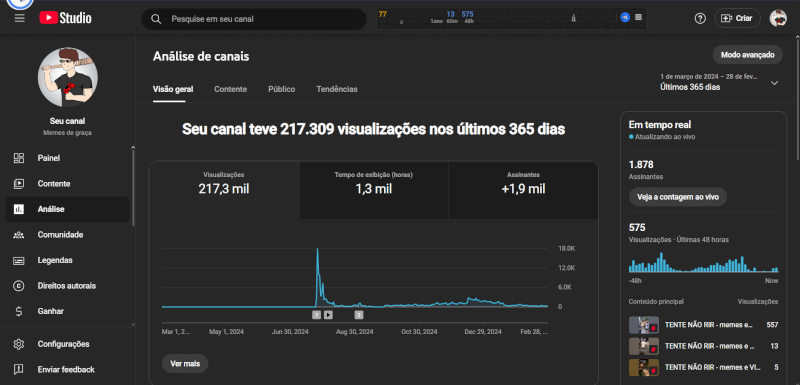Click the 48-hour views bar chart
The width and height of the screenshot is (800, 385).
click(x=704, y=262)
